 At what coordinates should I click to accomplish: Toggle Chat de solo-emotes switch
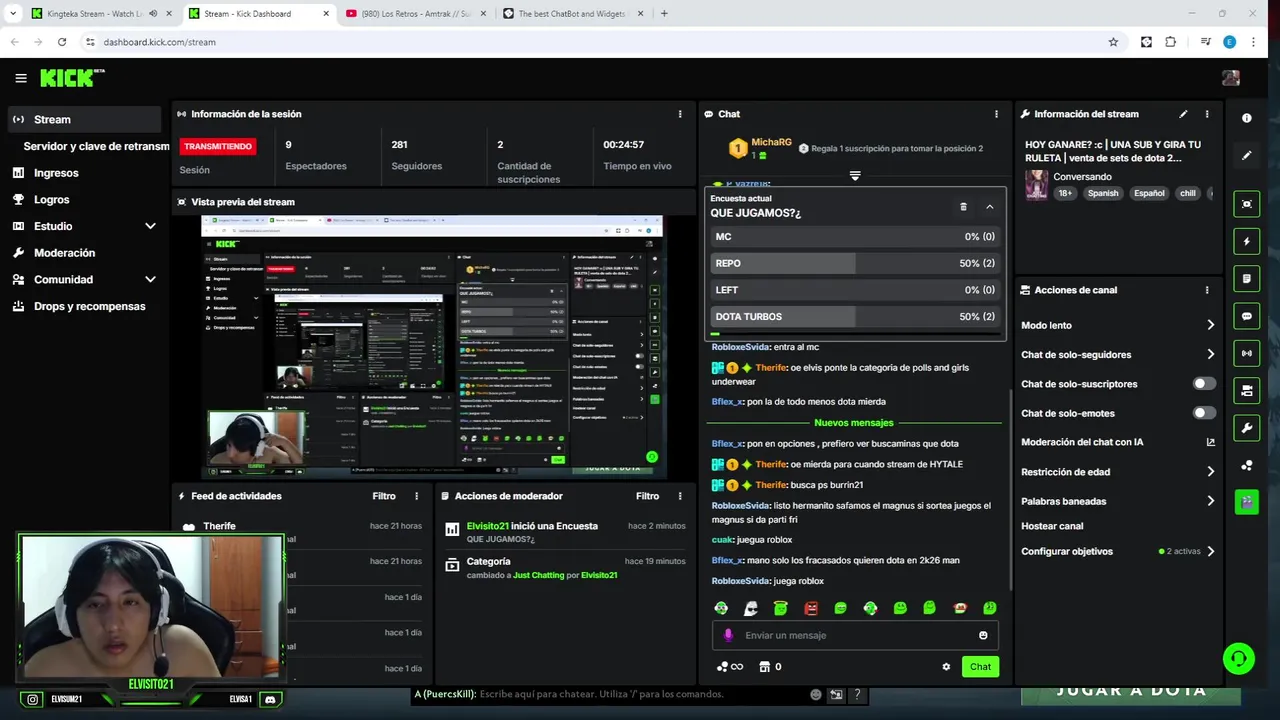1204,413
